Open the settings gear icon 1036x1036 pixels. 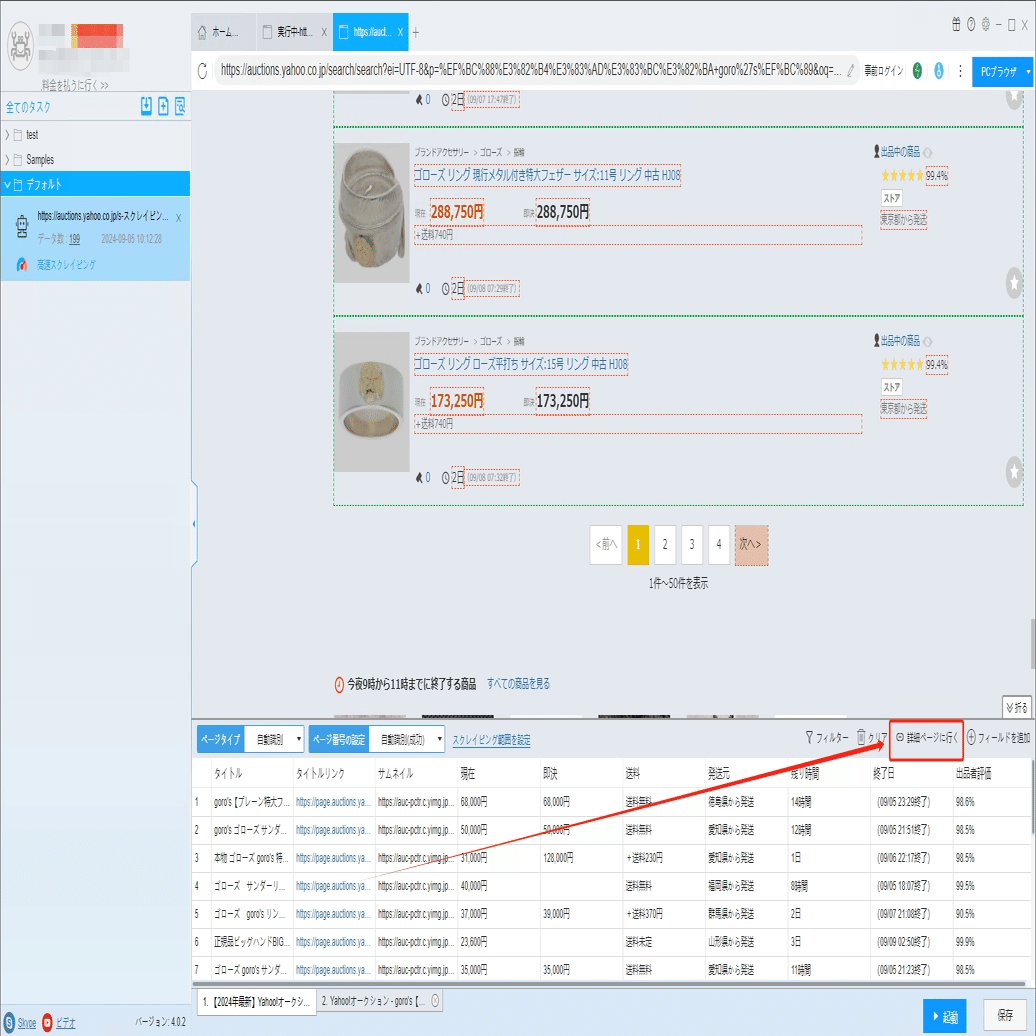[986, 24]
